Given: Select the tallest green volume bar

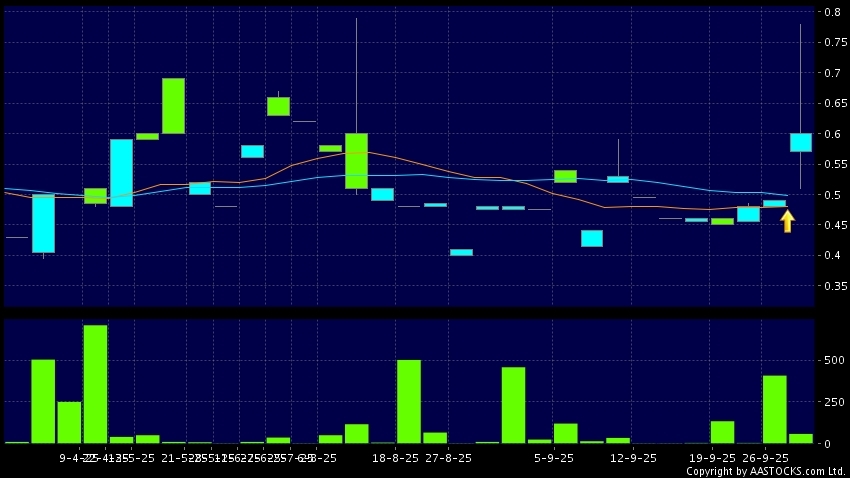Looking at the screenshot, I should tap(95, 384).
